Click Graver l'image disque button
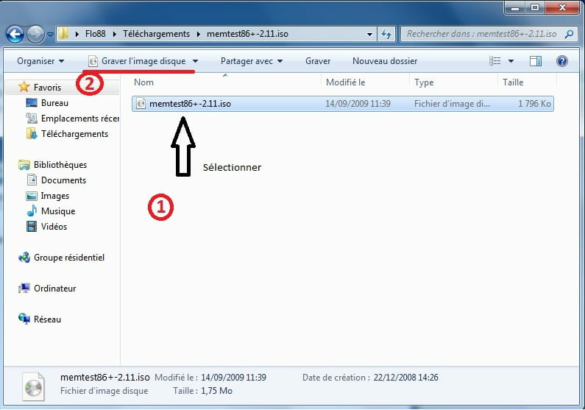 tap(137, 61)
